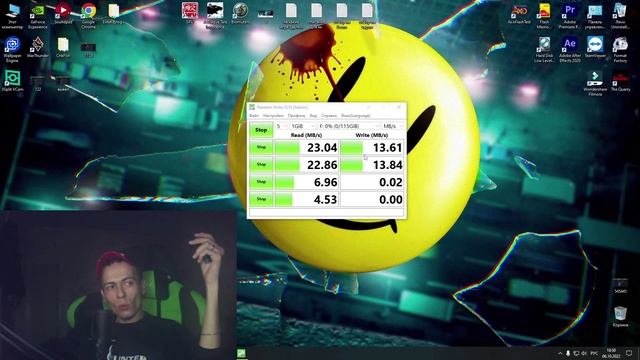The height and width of the screenshot is (360, 640).
Task: Open the test count dropdown showing 5
Action: (x=281, y=126)
